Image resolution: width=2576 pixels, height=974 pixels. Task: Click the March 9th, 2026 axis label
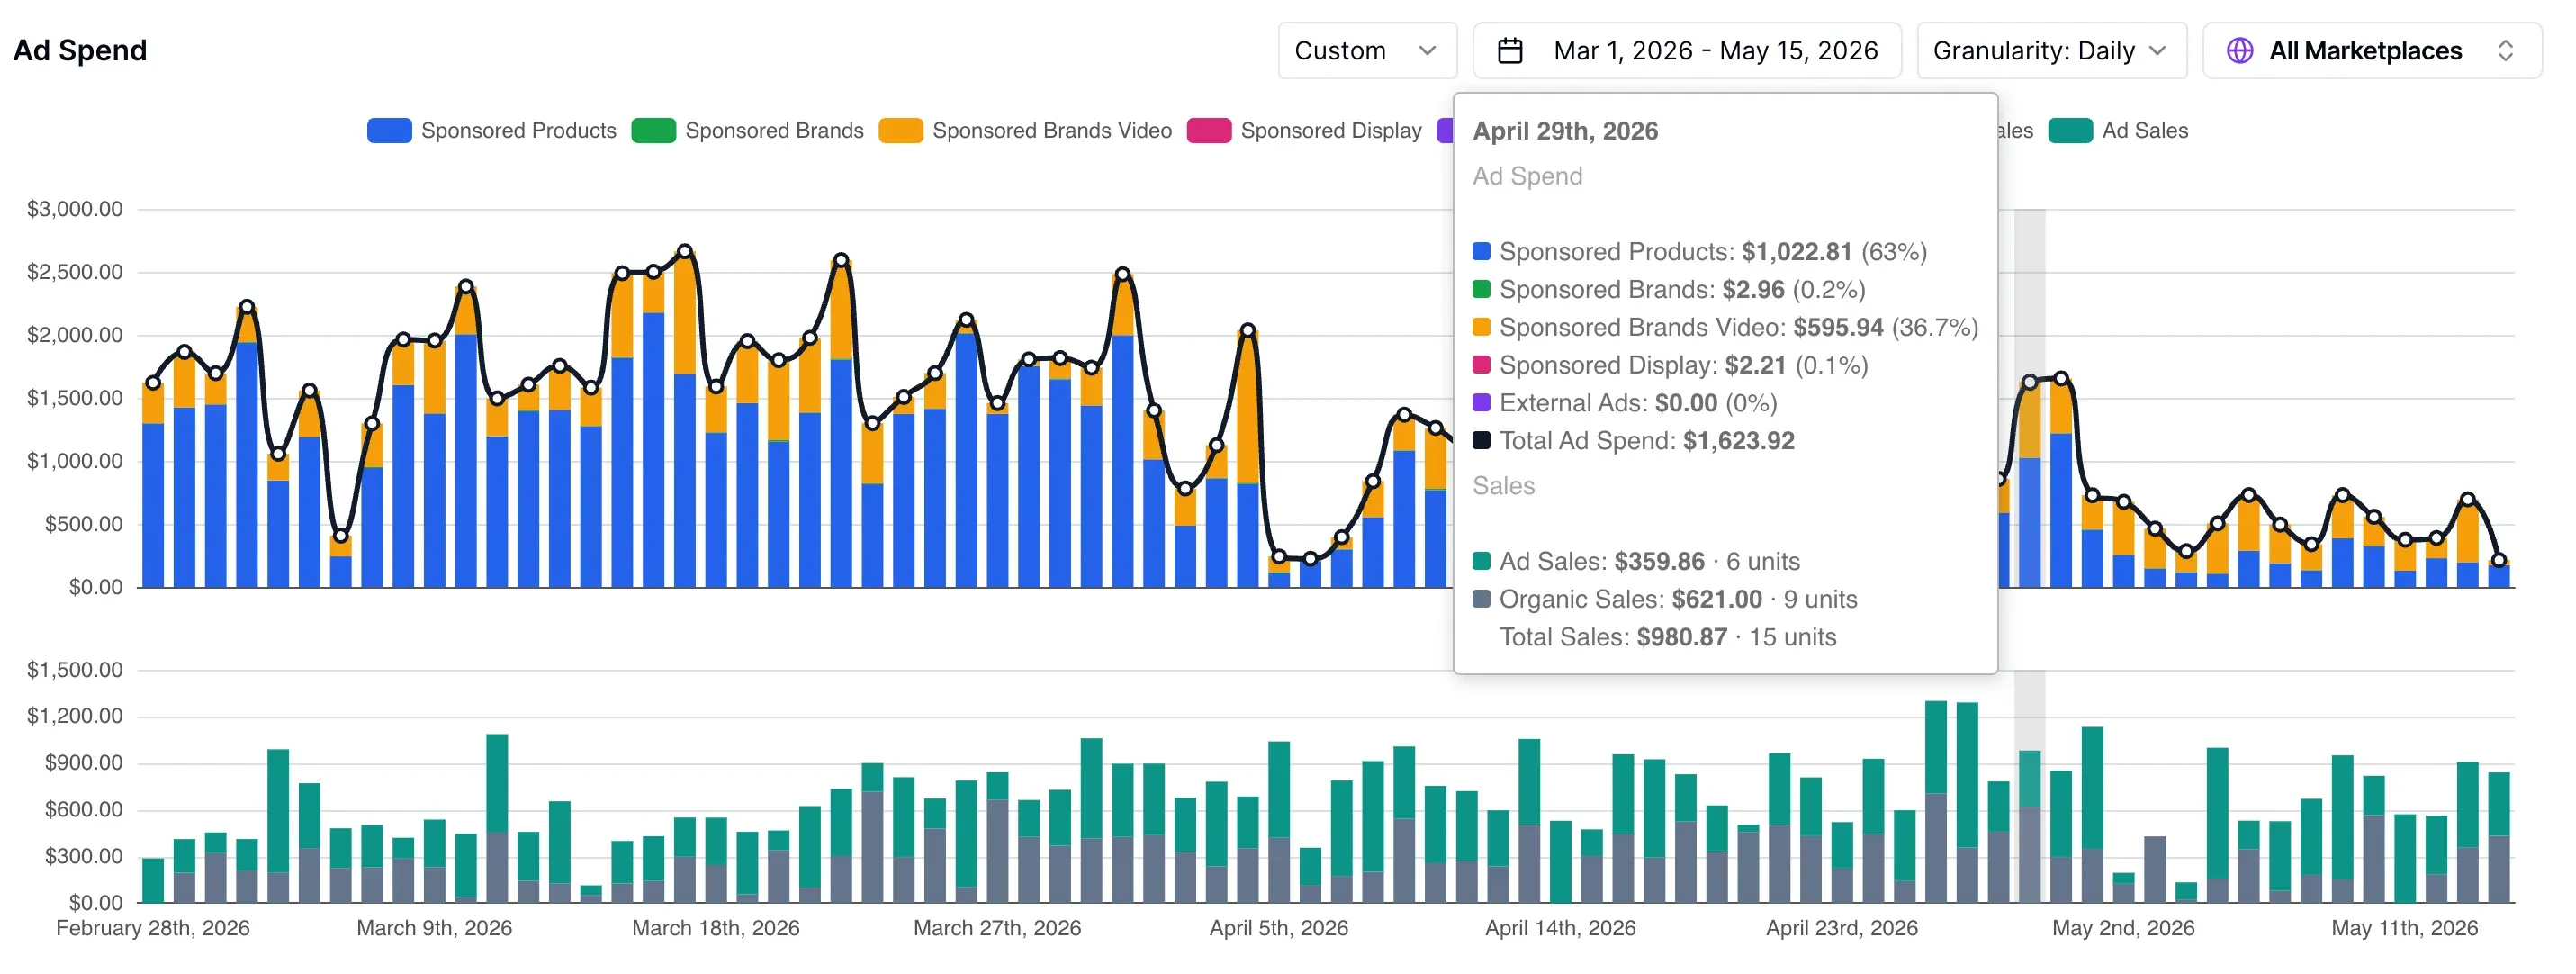[434, 929]
